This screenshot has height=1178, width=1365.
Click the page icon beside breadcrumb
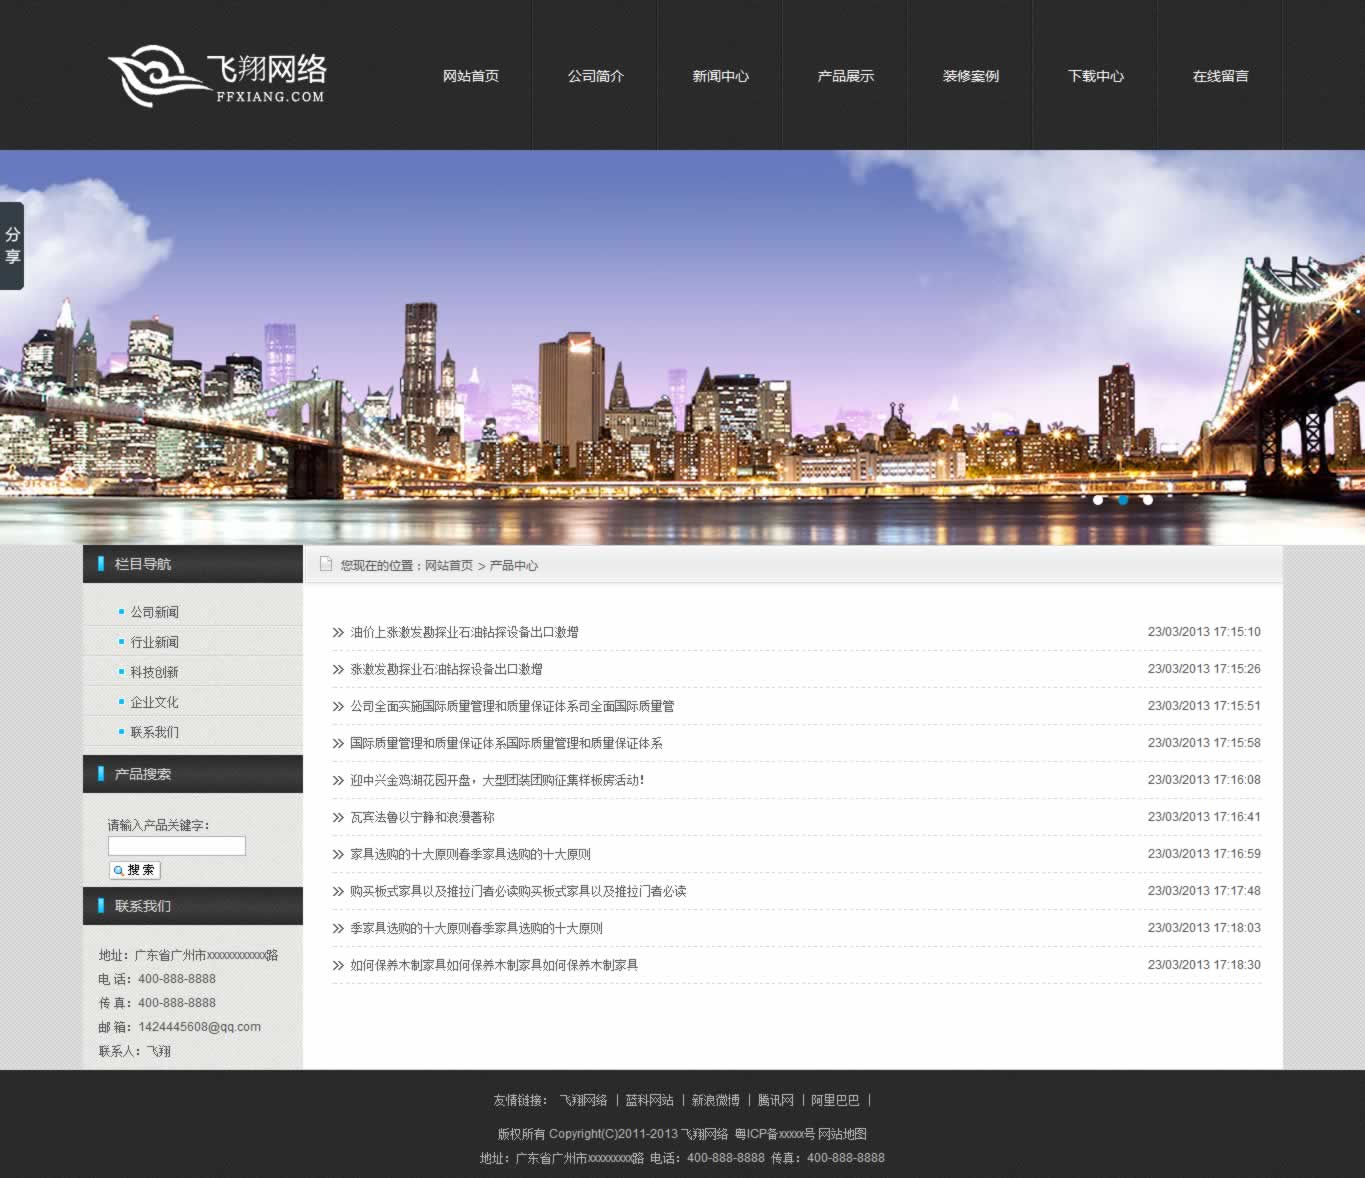click(326, 564)
